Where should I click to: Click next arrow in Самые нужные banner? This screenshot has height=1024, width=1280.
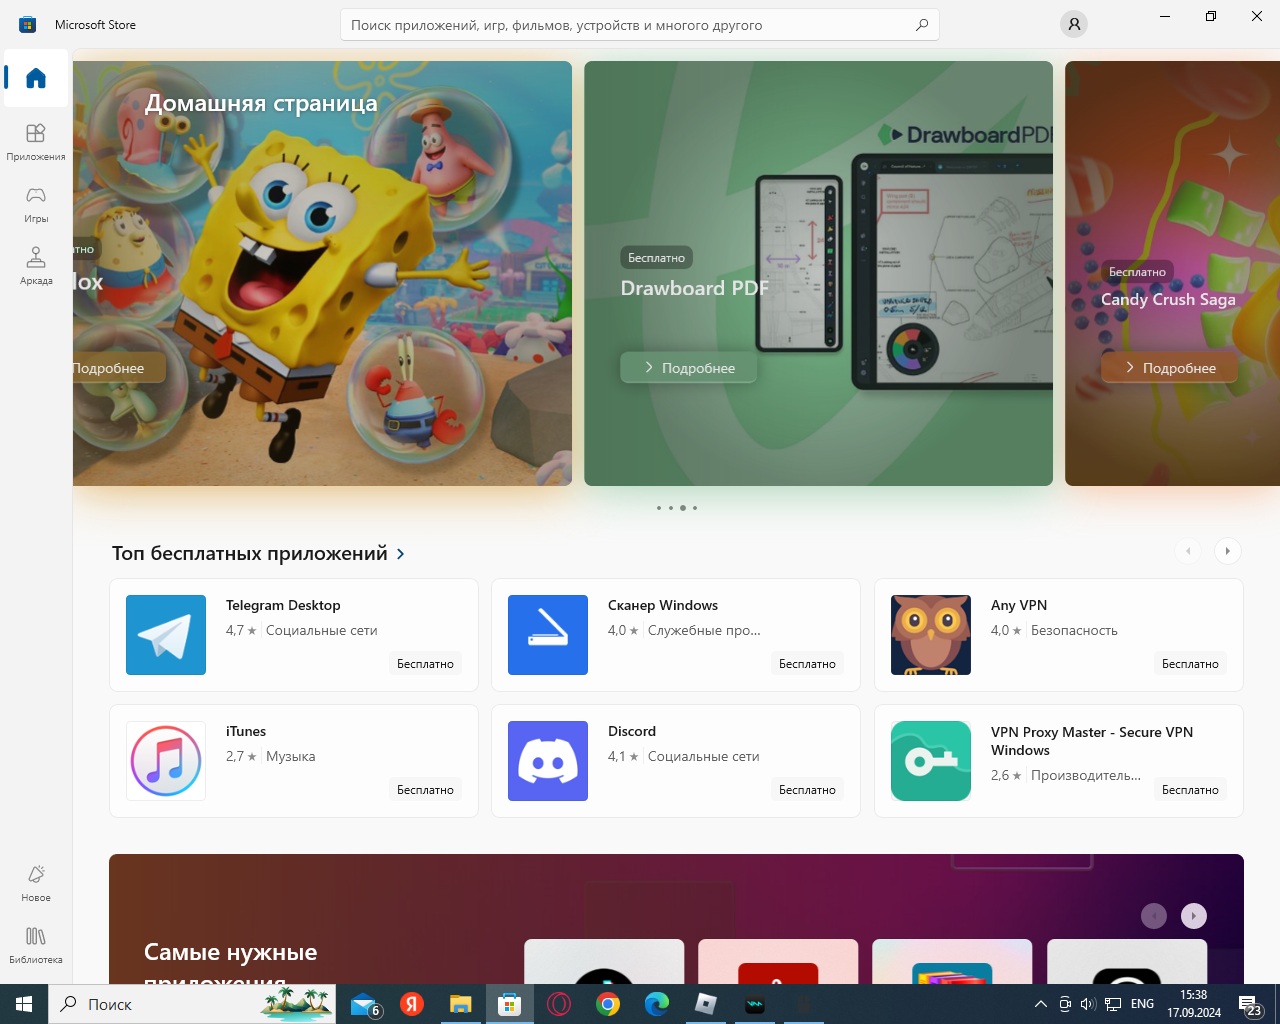[1194, 916]
